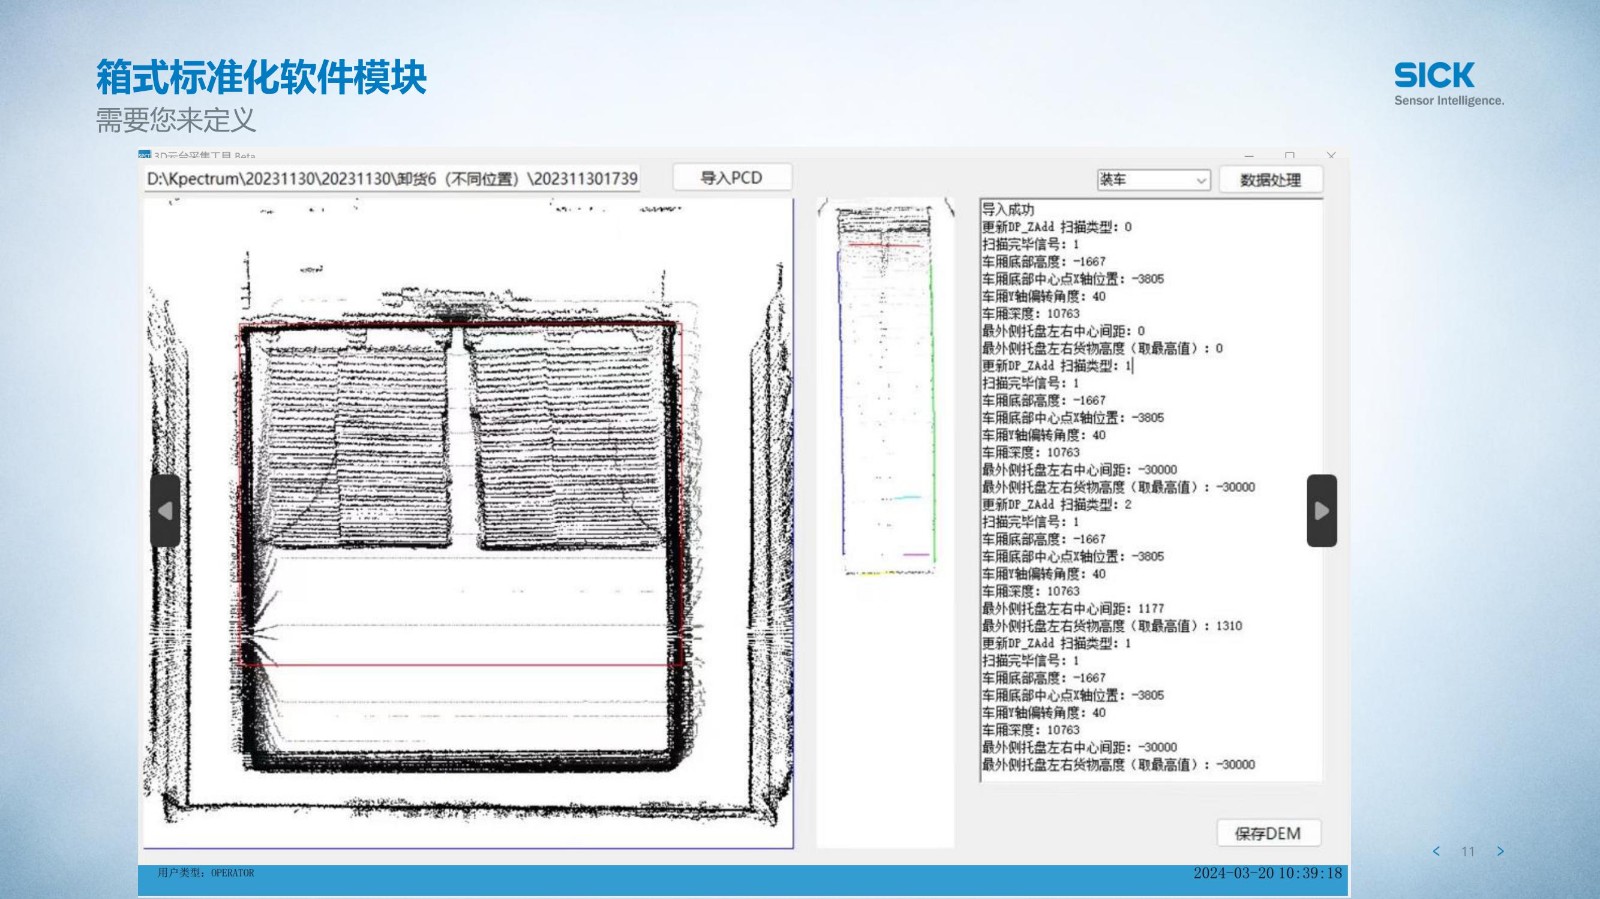Close the 3D acquisition tool window
Screen dimensions: 1600x899
pos(1330,156)
